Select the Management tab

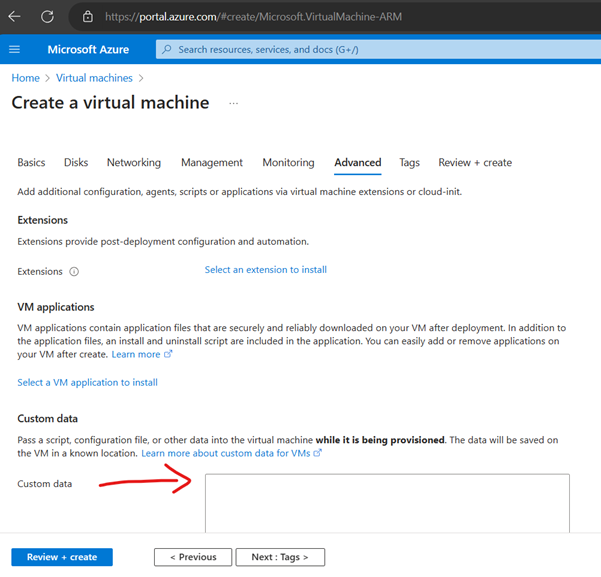(x=212, y=163)
